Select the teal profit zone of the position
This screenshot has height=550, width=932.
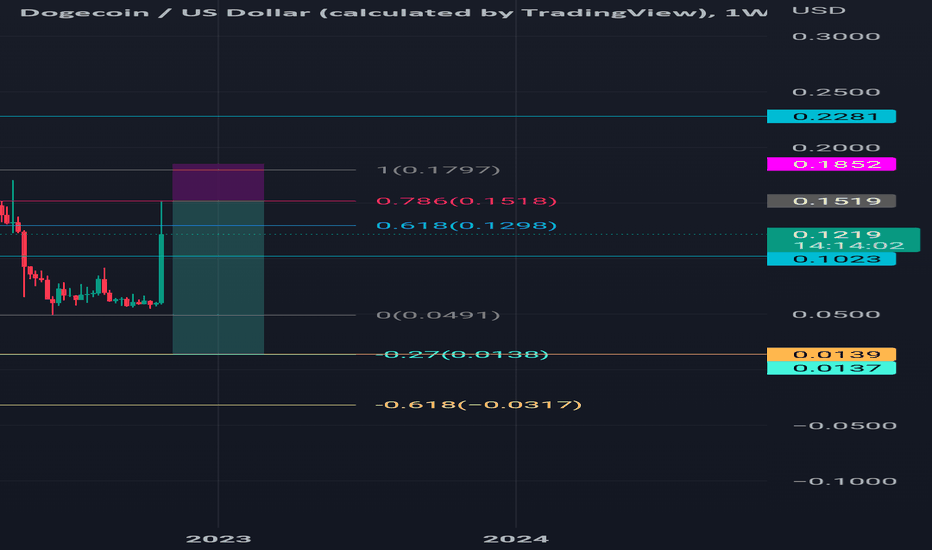(218, 278)
